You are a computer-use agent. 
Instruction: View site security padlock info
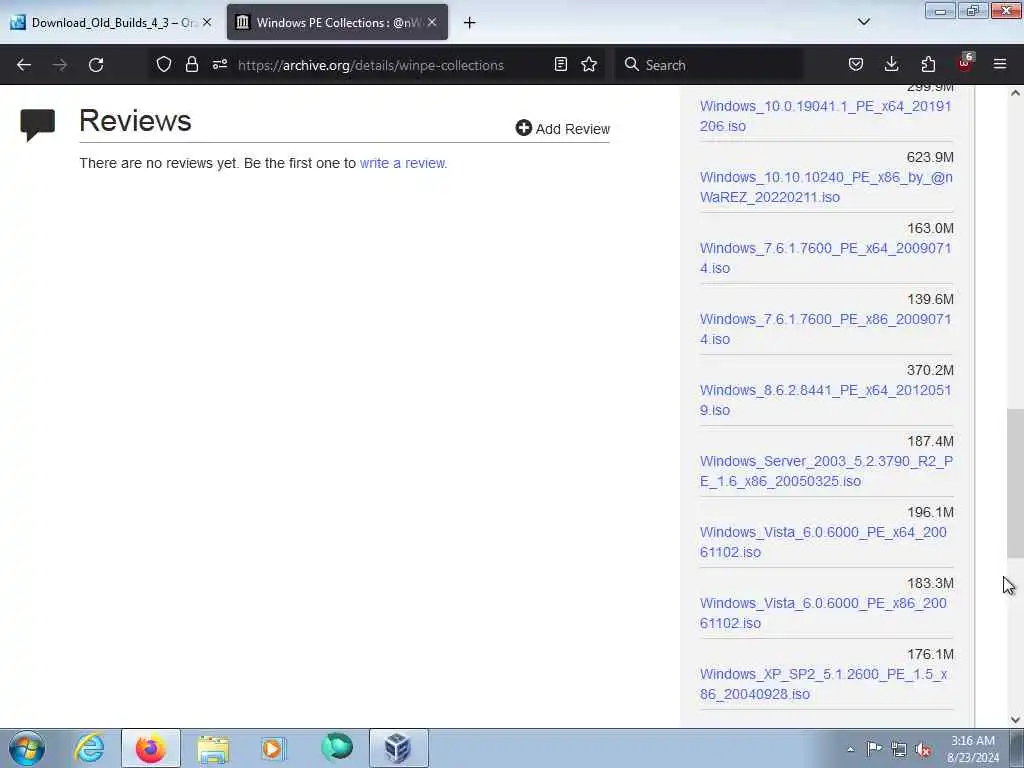(191, 64)
